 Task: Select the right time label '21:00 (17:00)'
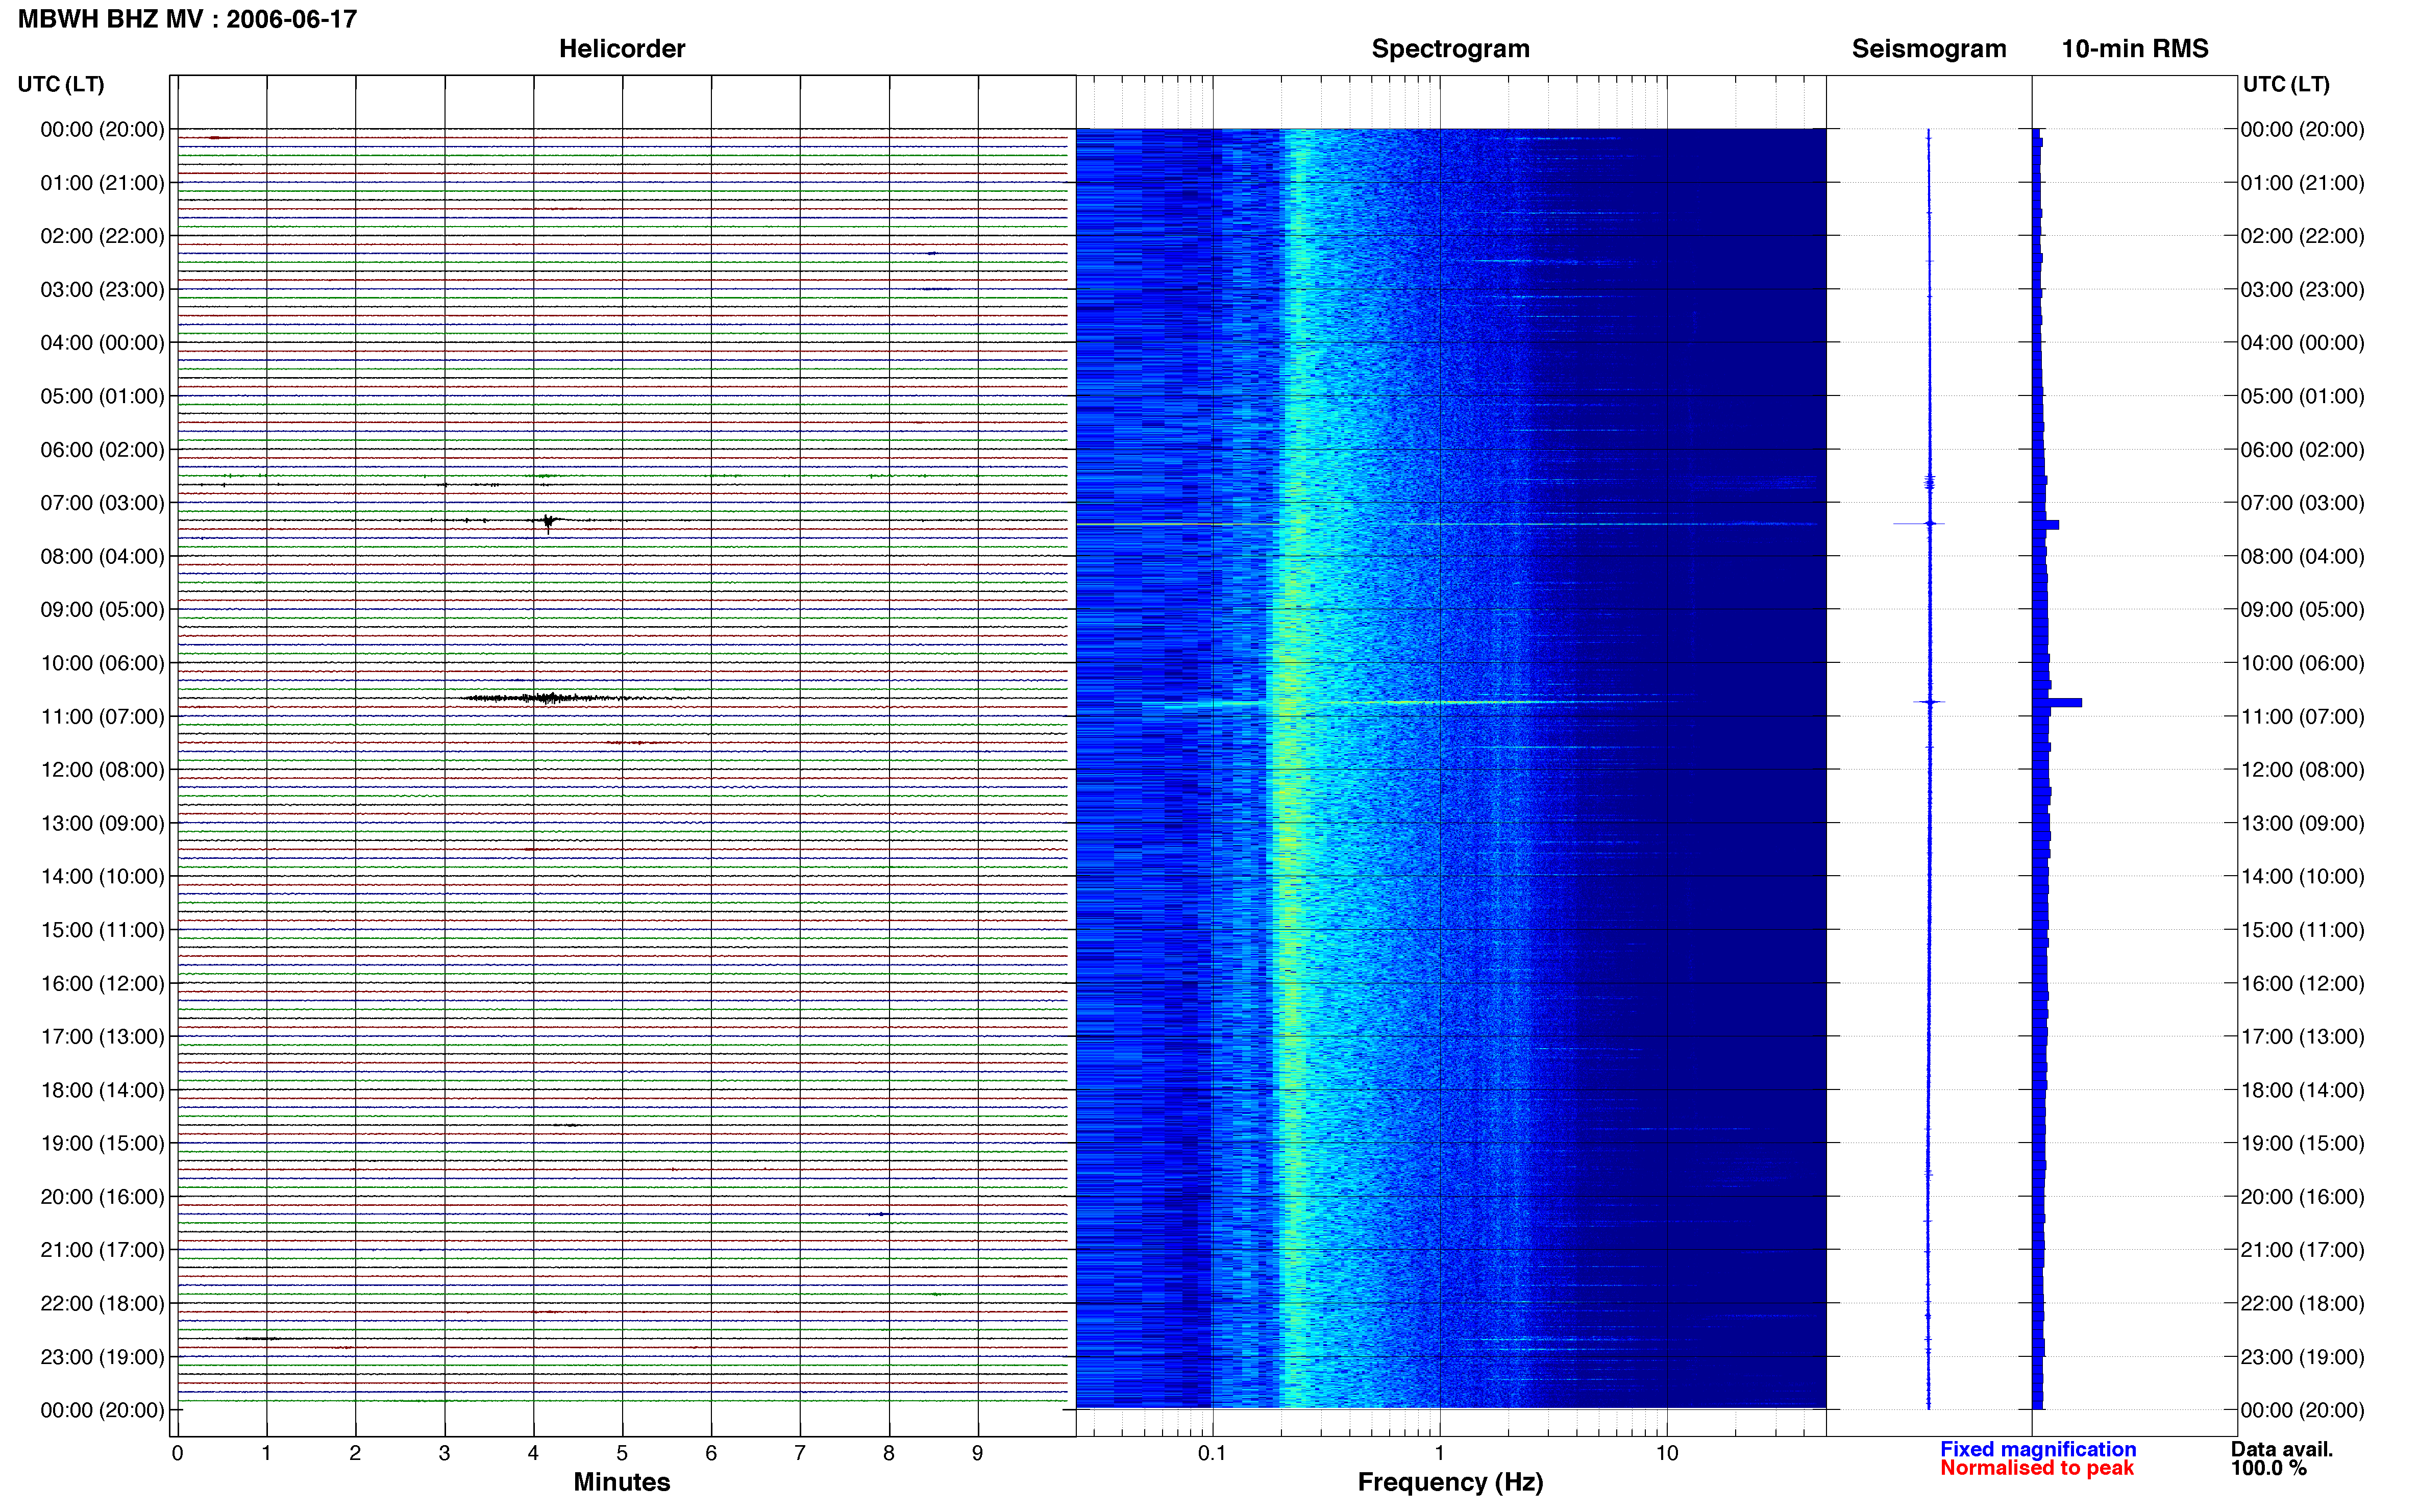(2302, 1250)
